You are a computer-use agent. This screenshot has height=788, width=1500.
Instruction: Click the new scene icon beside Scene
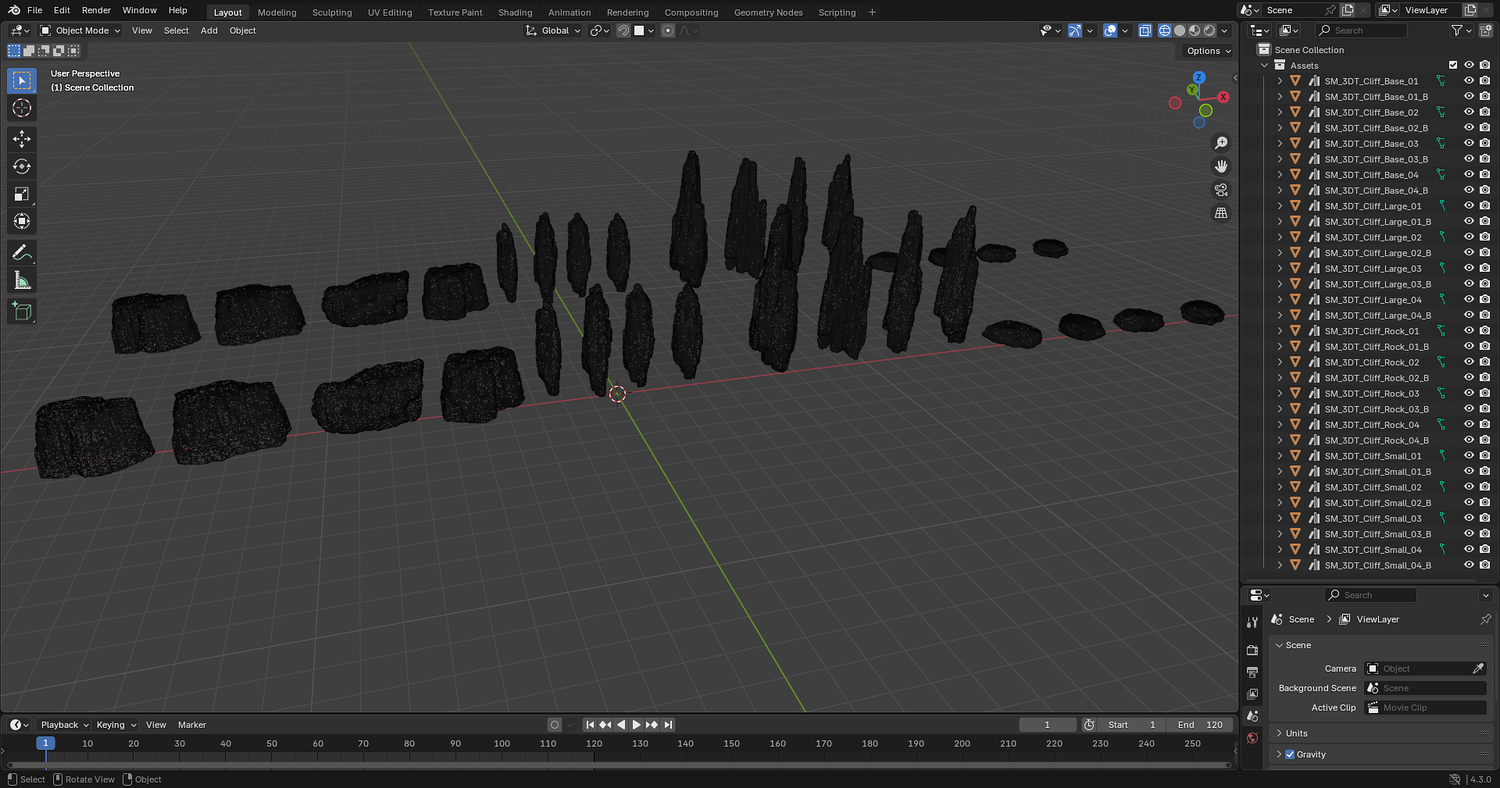[x=1348, y=10]
